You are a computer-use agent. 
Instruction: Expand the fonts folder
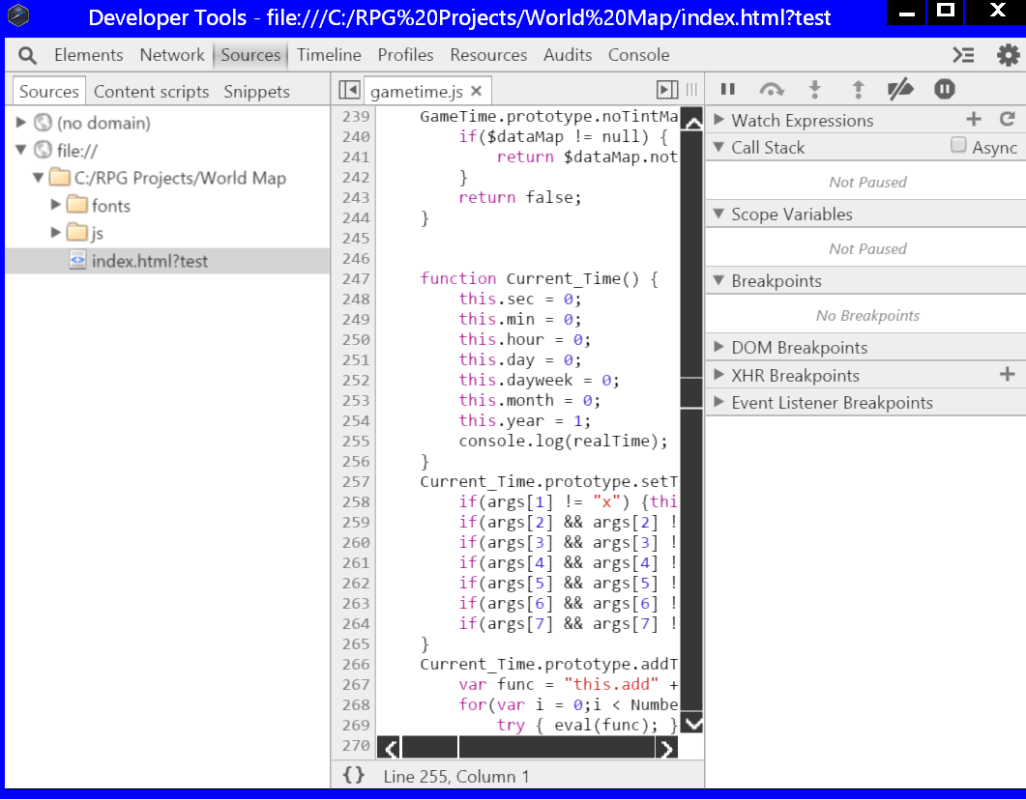point(56,204)
